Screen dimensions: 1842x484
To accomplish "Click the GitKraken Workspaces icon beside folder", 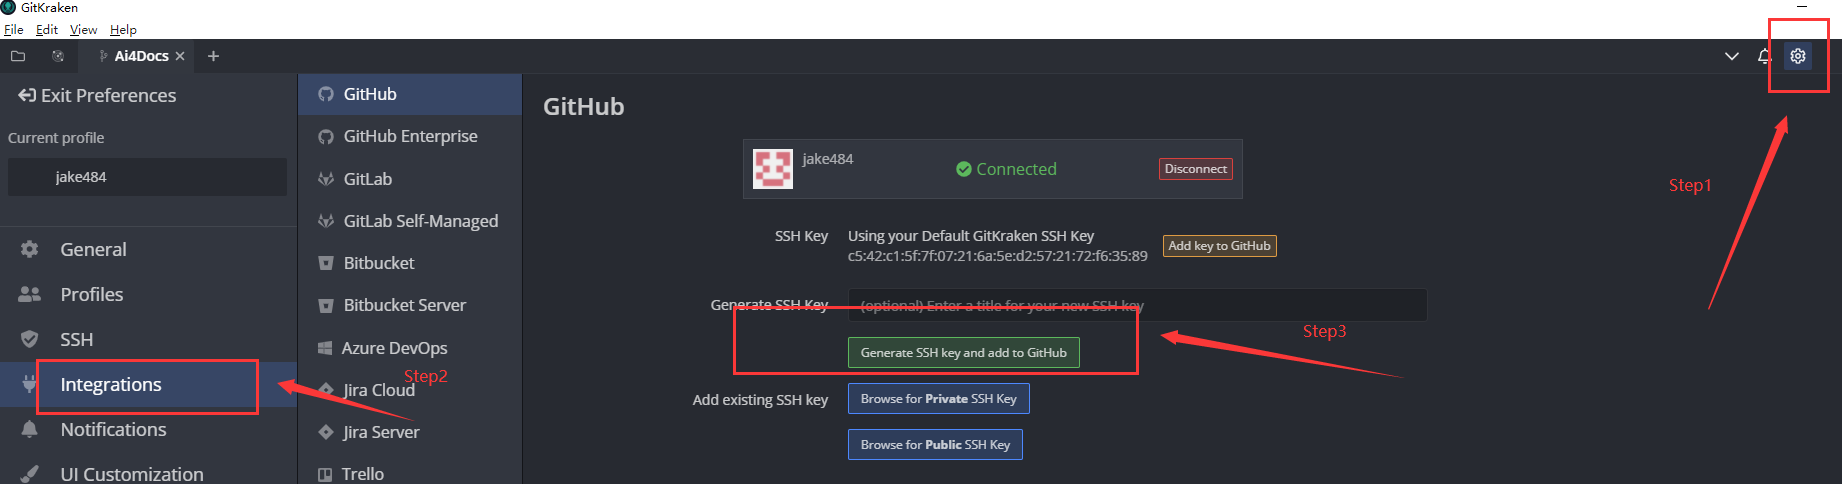I will coord(58,56).
